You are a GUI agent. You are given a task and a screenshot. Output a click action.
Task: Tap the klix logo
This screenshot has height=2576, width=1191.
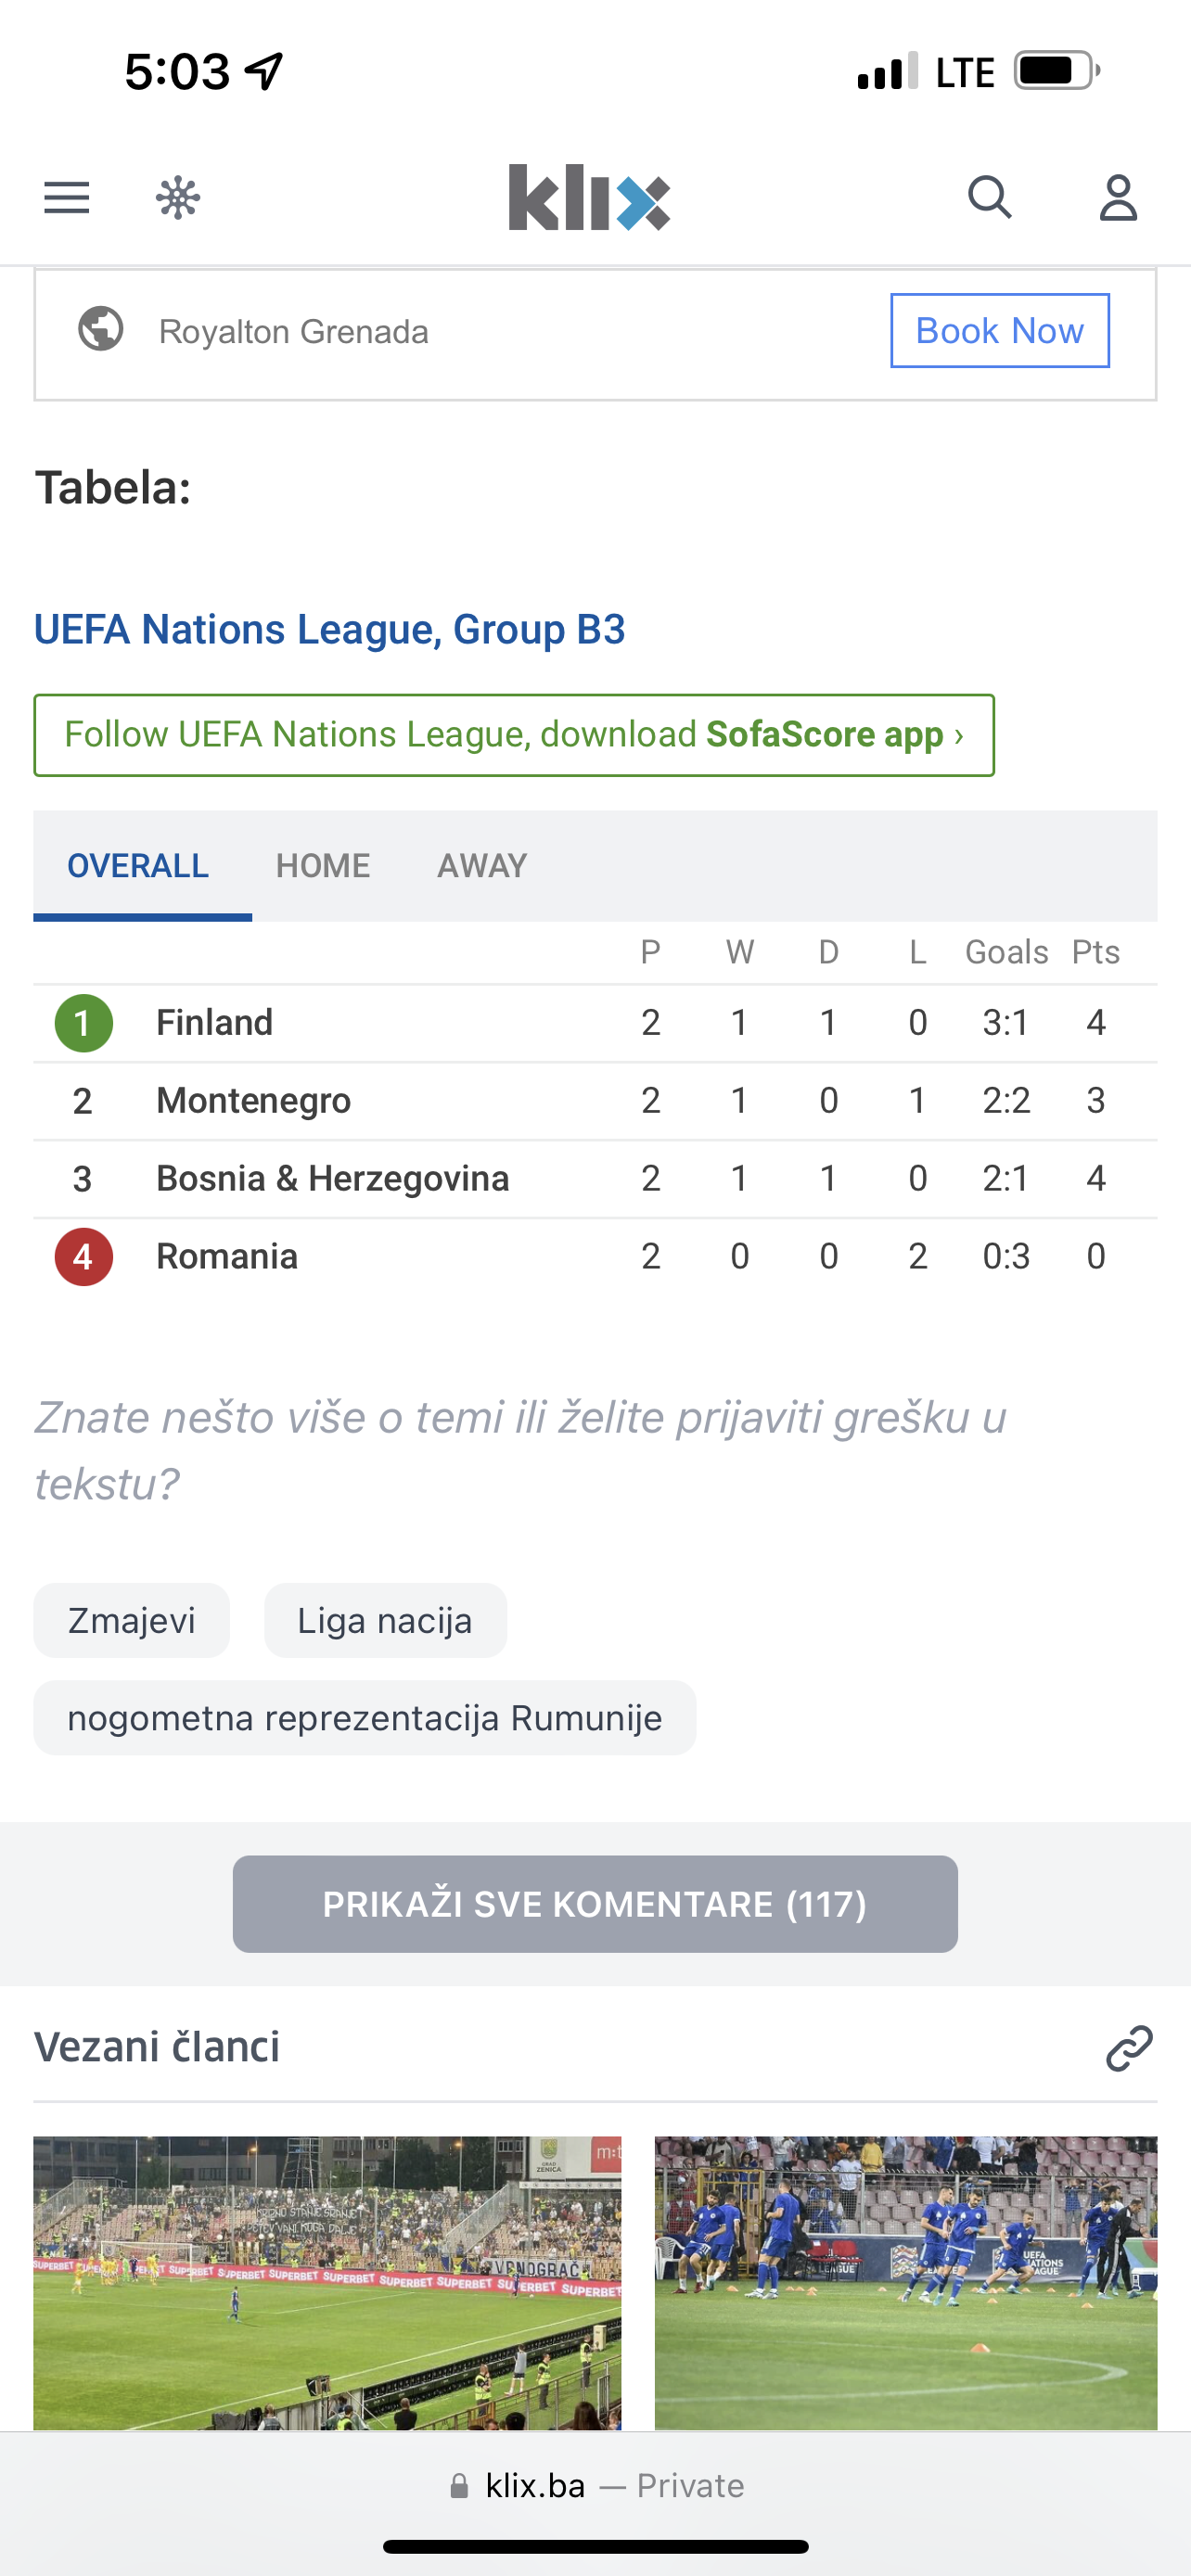point(589,198)
